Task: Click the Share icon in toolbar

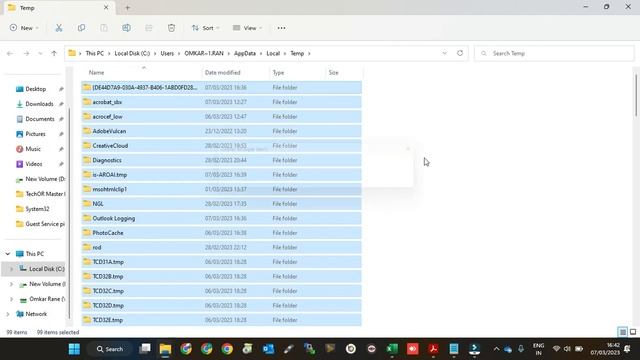Action: coord(149,28)
